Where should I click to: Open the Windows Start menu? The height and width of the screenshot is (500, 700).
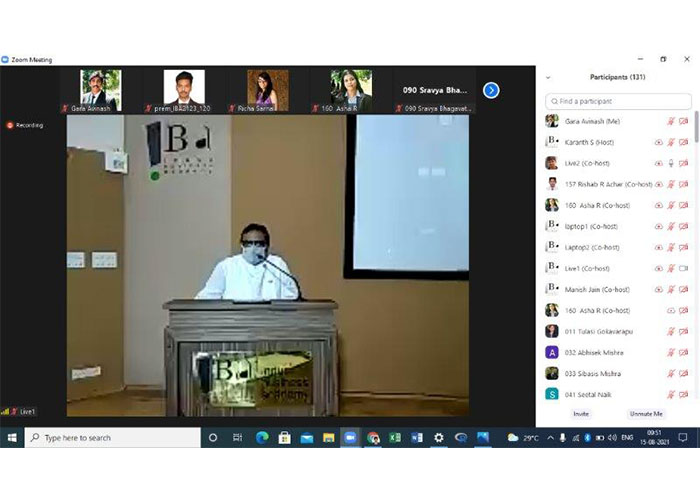pos(12,437)
